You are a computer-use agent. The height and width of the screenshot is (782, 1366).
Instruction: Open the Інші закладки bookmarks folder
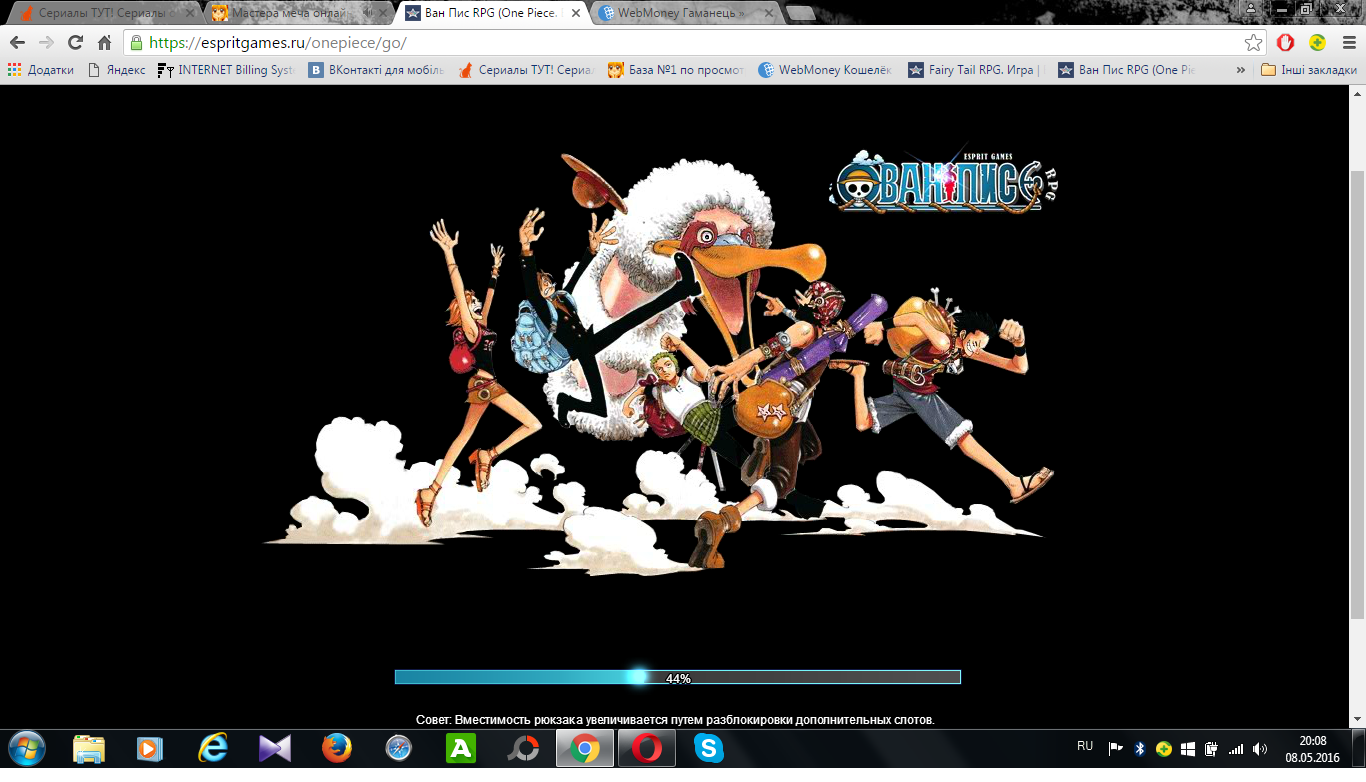[1309, 70]
